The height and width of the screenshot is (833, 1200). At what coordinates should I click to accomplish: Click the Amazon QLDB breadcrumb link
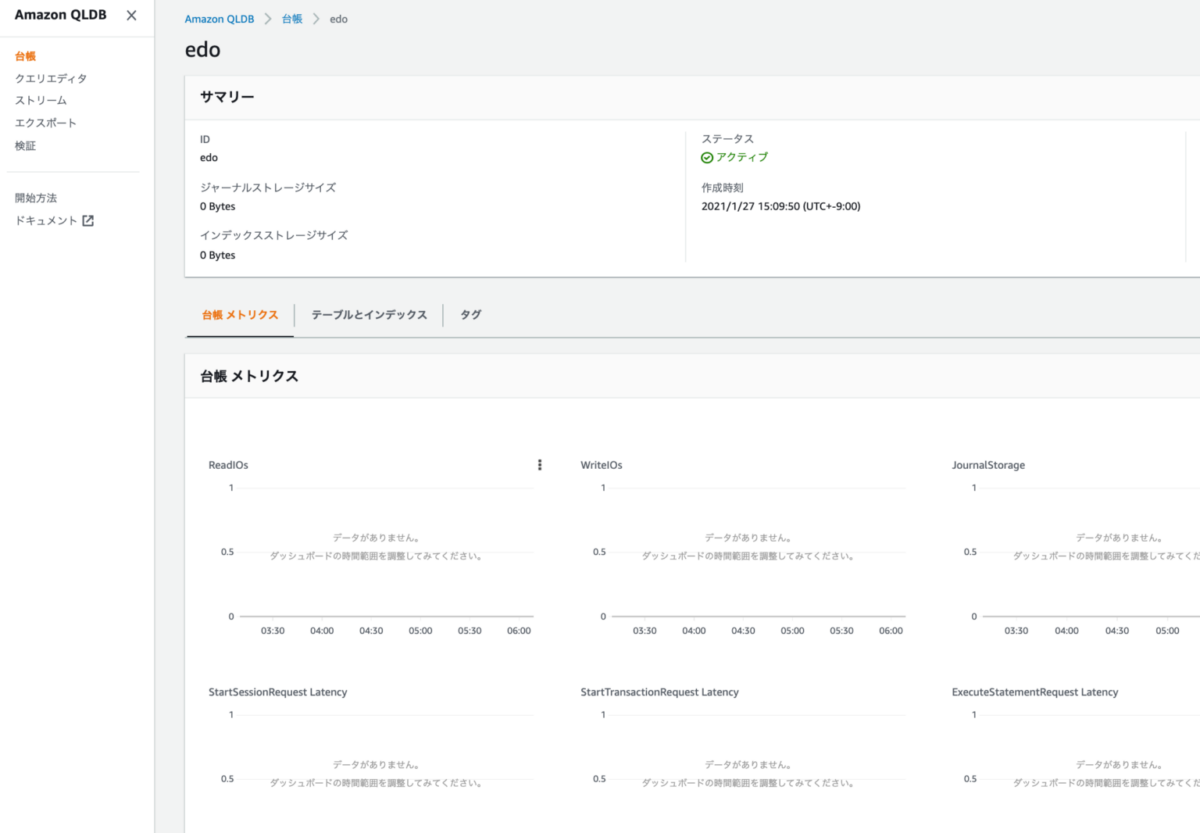[x=219, y=19]
